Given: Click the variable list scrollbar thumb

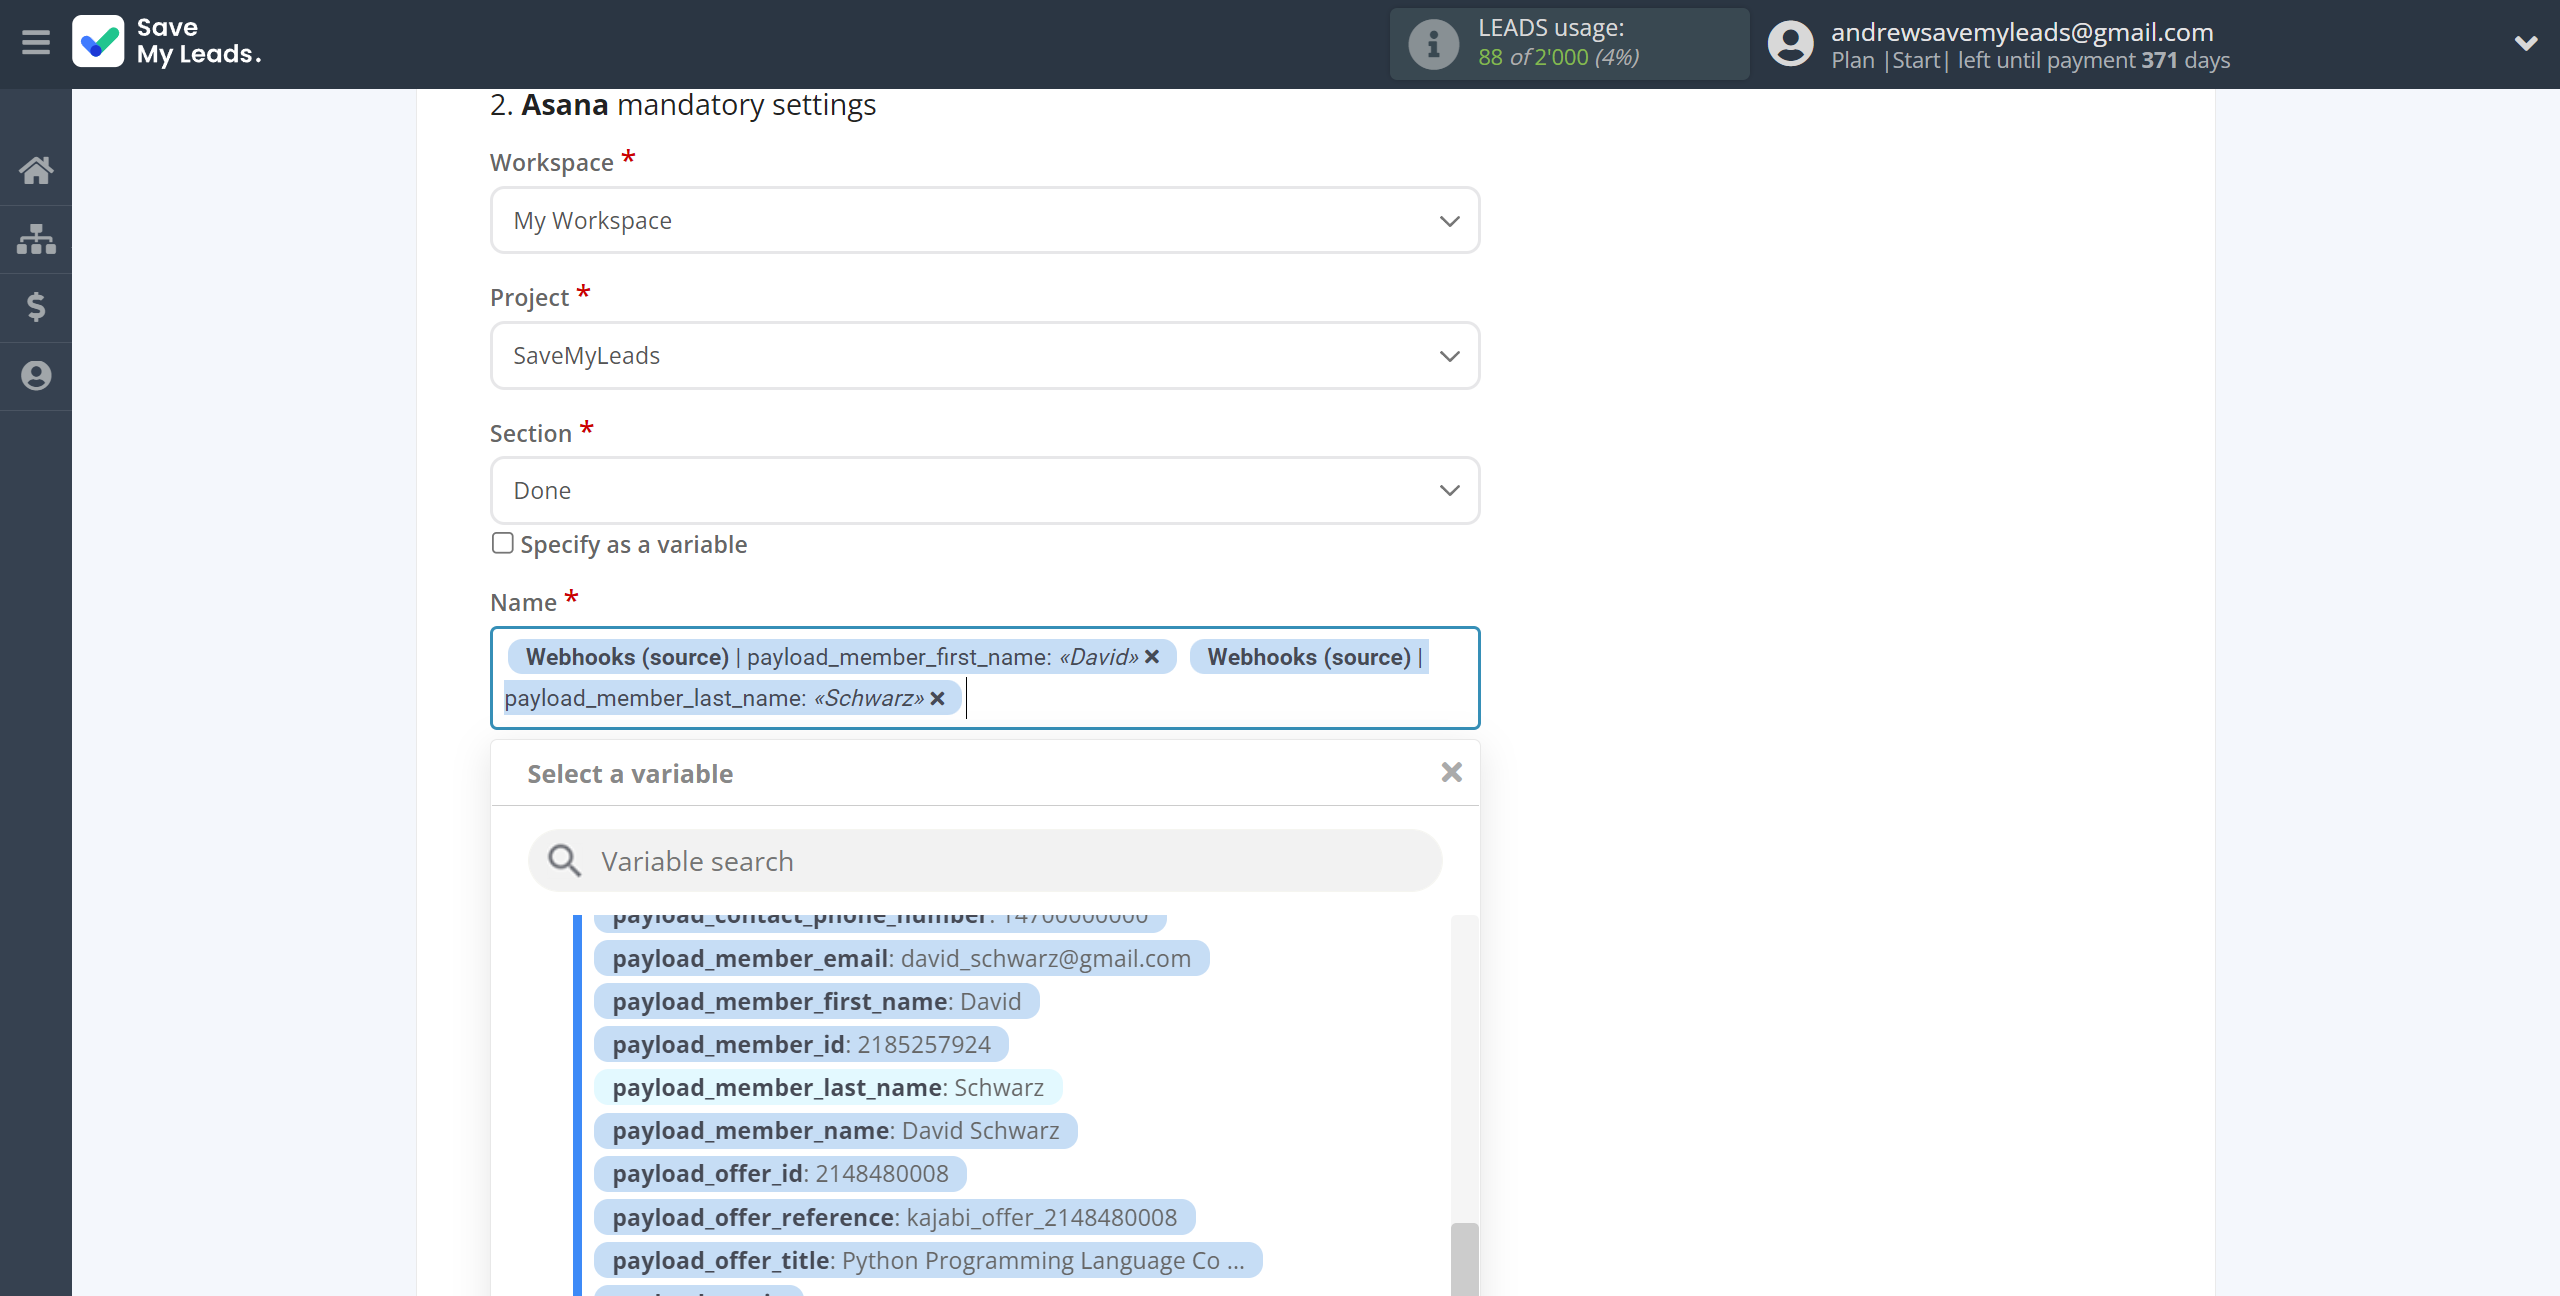Looking at the screenshot, I should pyautogui.click(x=1464, y=1258).
